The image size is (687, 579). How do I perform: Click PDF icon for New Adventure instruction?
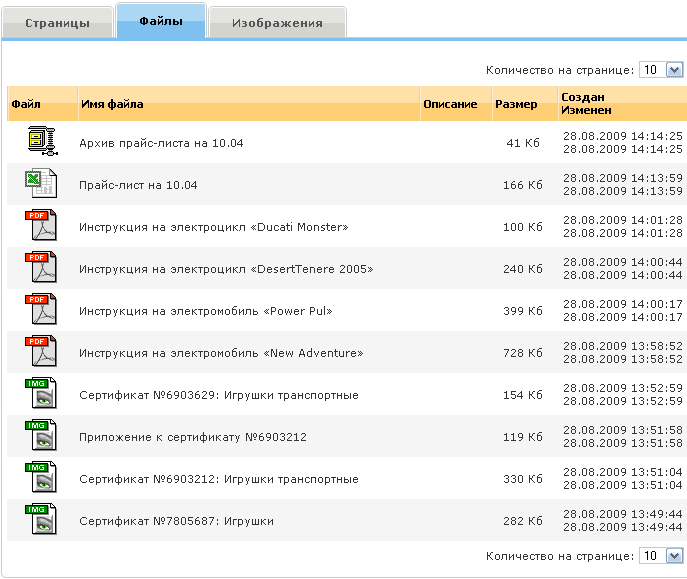[x=41, y=352]
